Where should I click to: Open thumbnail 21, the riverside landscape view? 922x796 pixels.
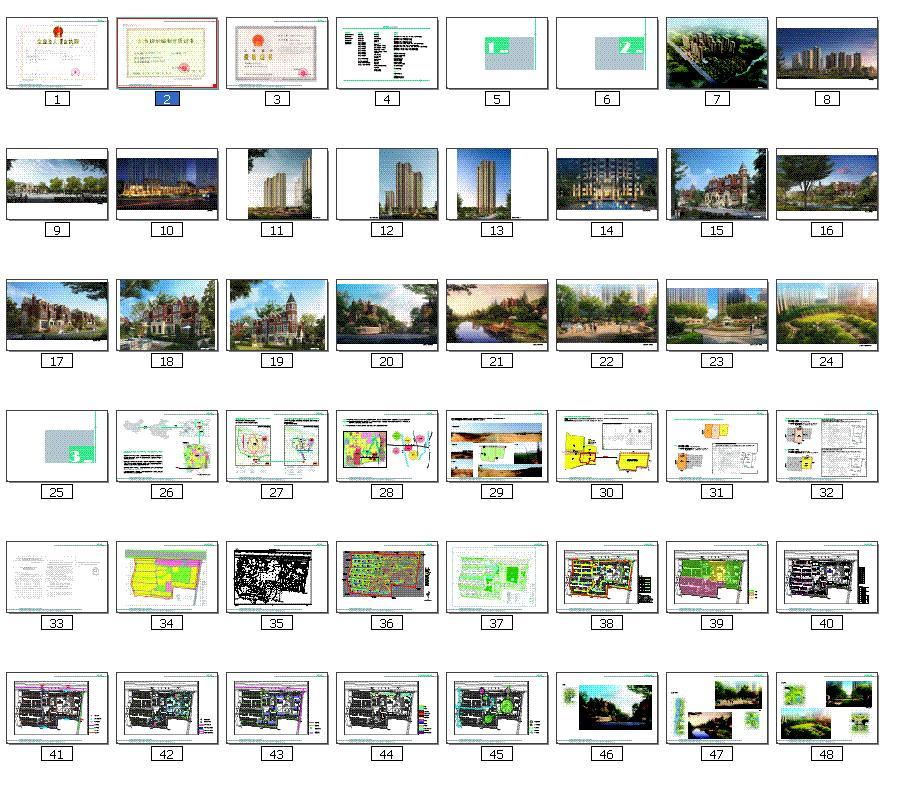(x=497, y=315)
